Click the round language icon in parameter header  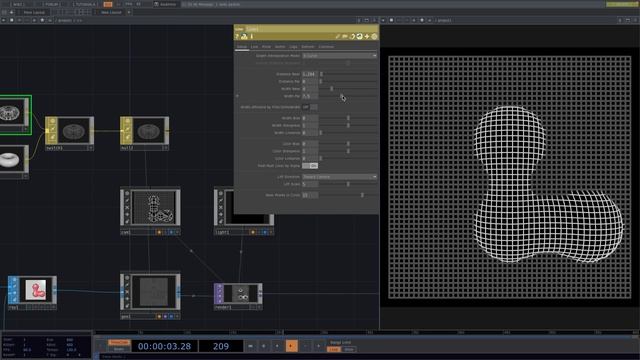click(x=360, y=37)
